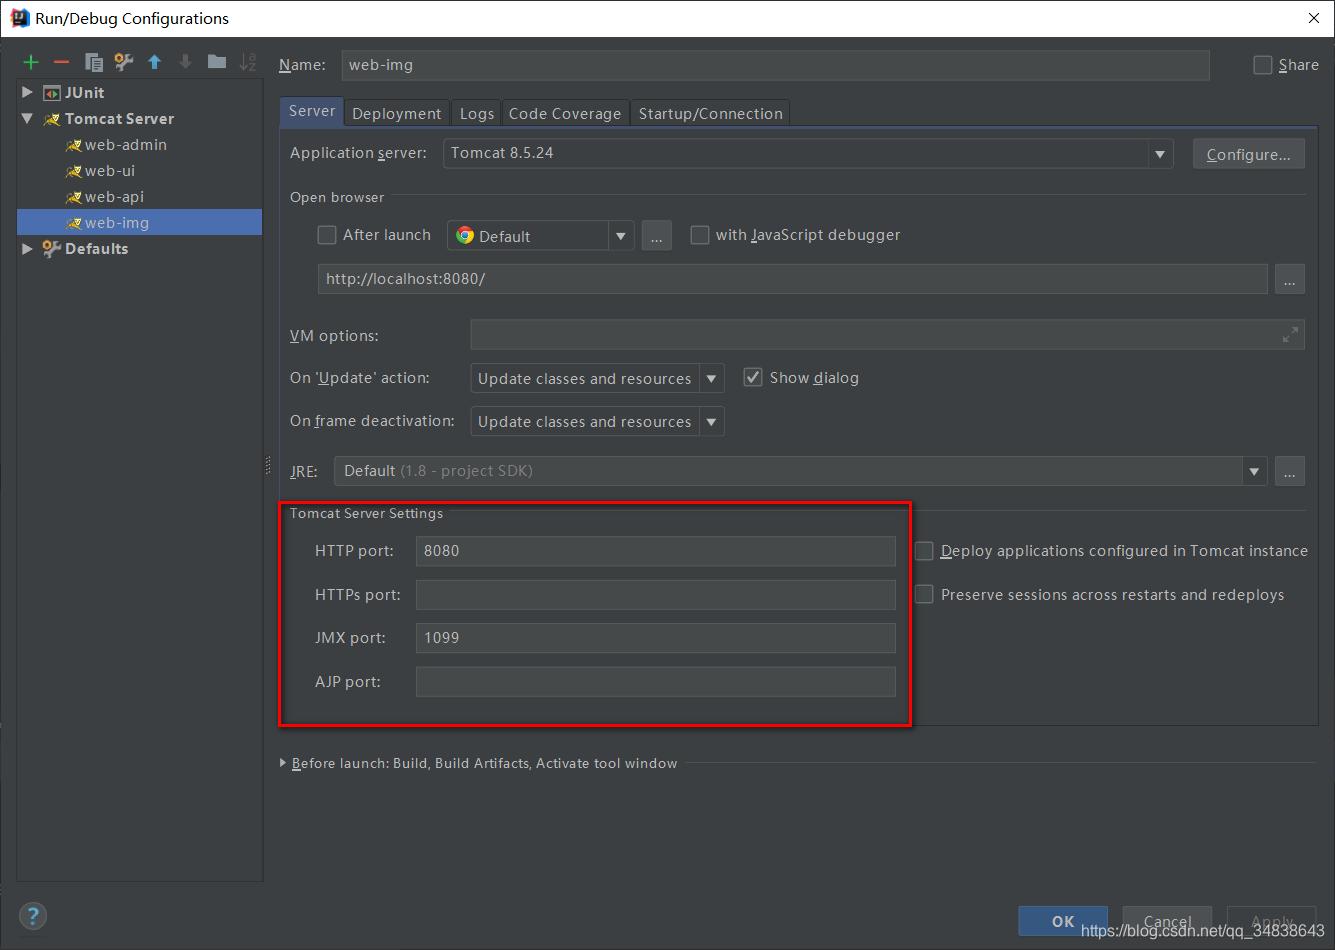Click Configure... button
This screenshot has height=950, width=1335.
[x=1248, y=154]
